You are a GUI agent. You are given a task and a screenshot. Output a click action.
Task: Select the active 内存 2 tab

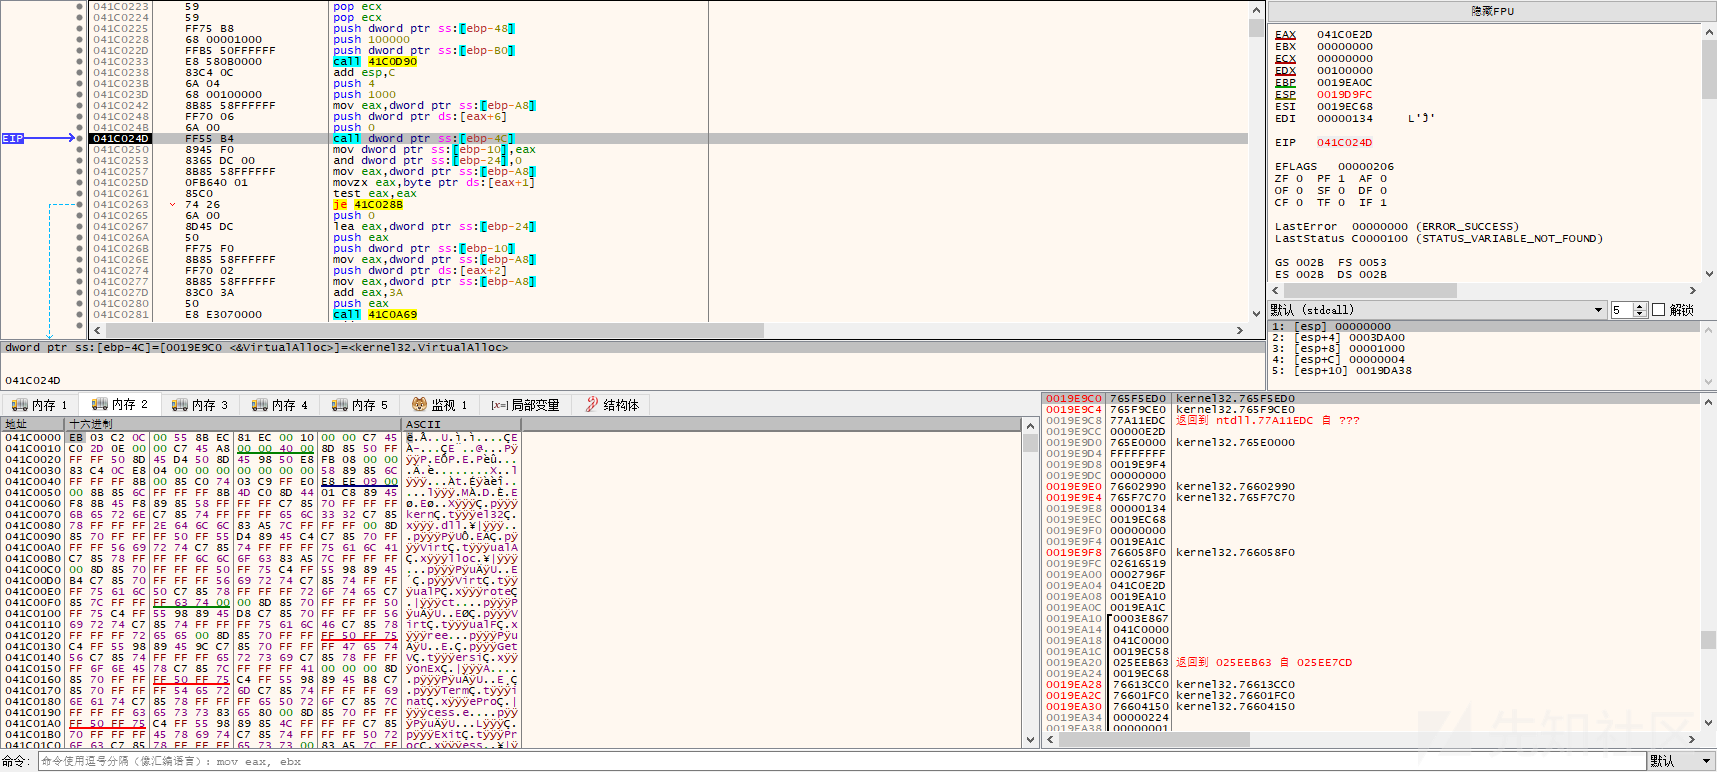point(120,404)
